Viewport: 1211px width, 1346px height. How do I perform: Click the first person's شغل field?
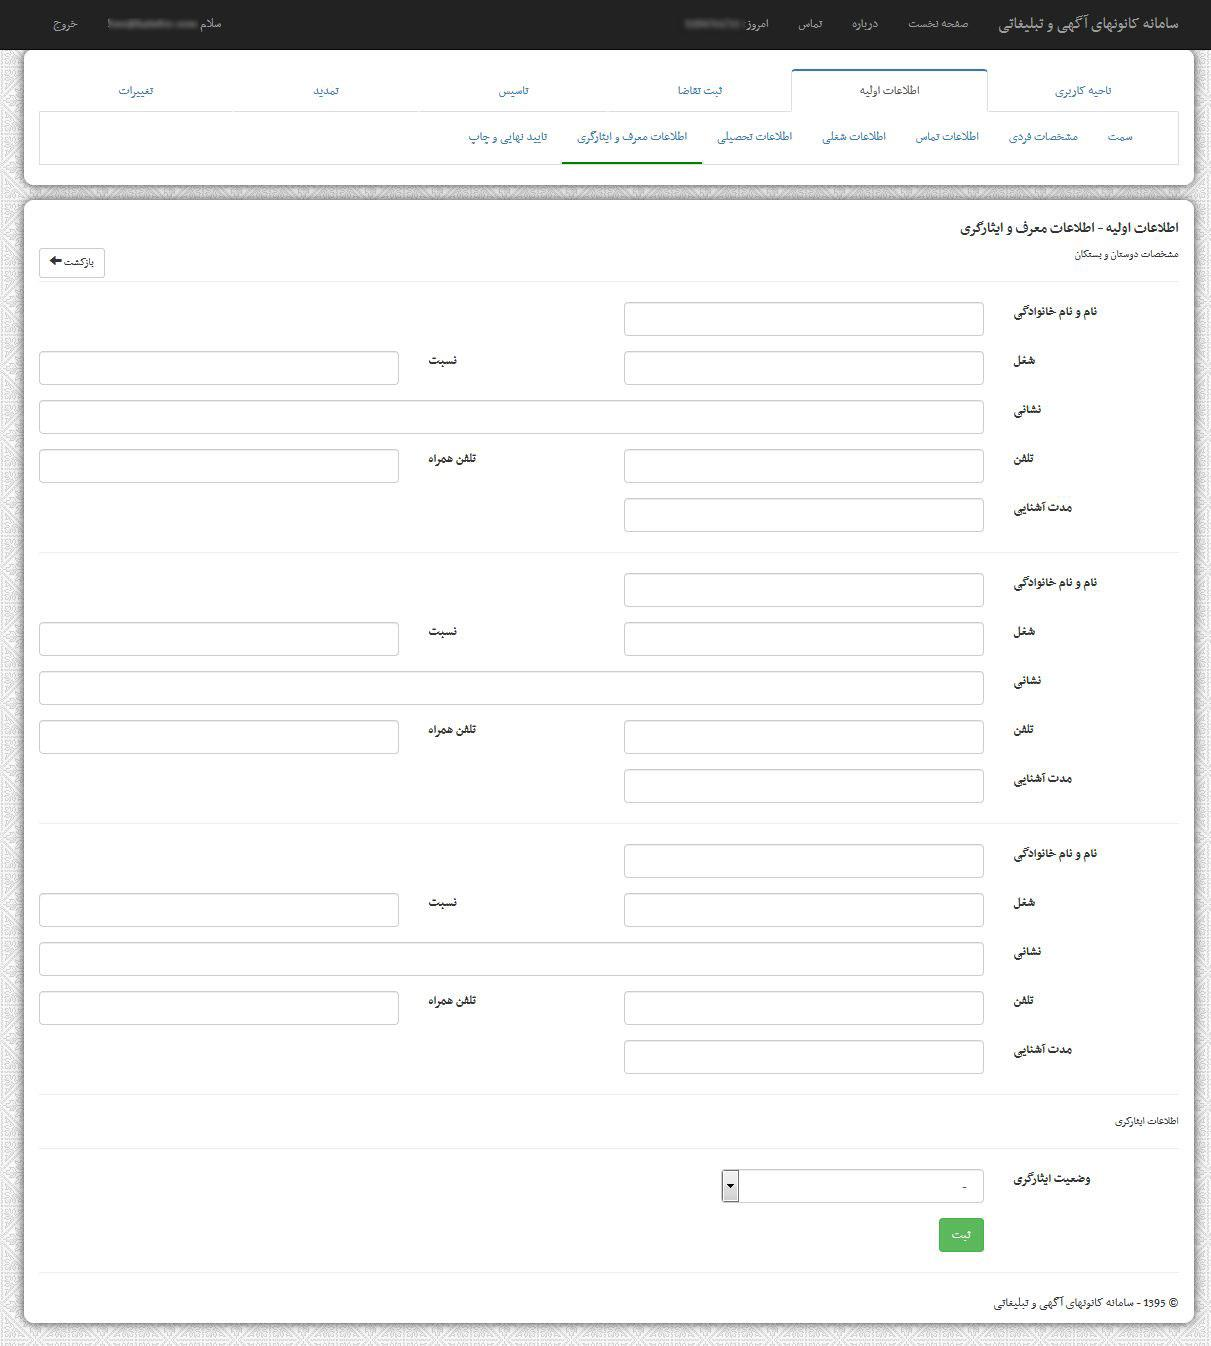coord(804,368)
